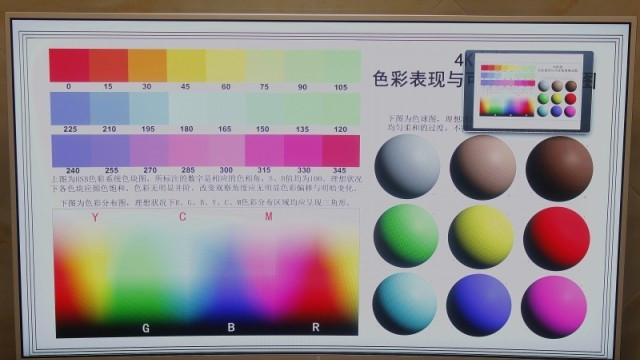Click the red C label above gradient

(x=182, y=216)
